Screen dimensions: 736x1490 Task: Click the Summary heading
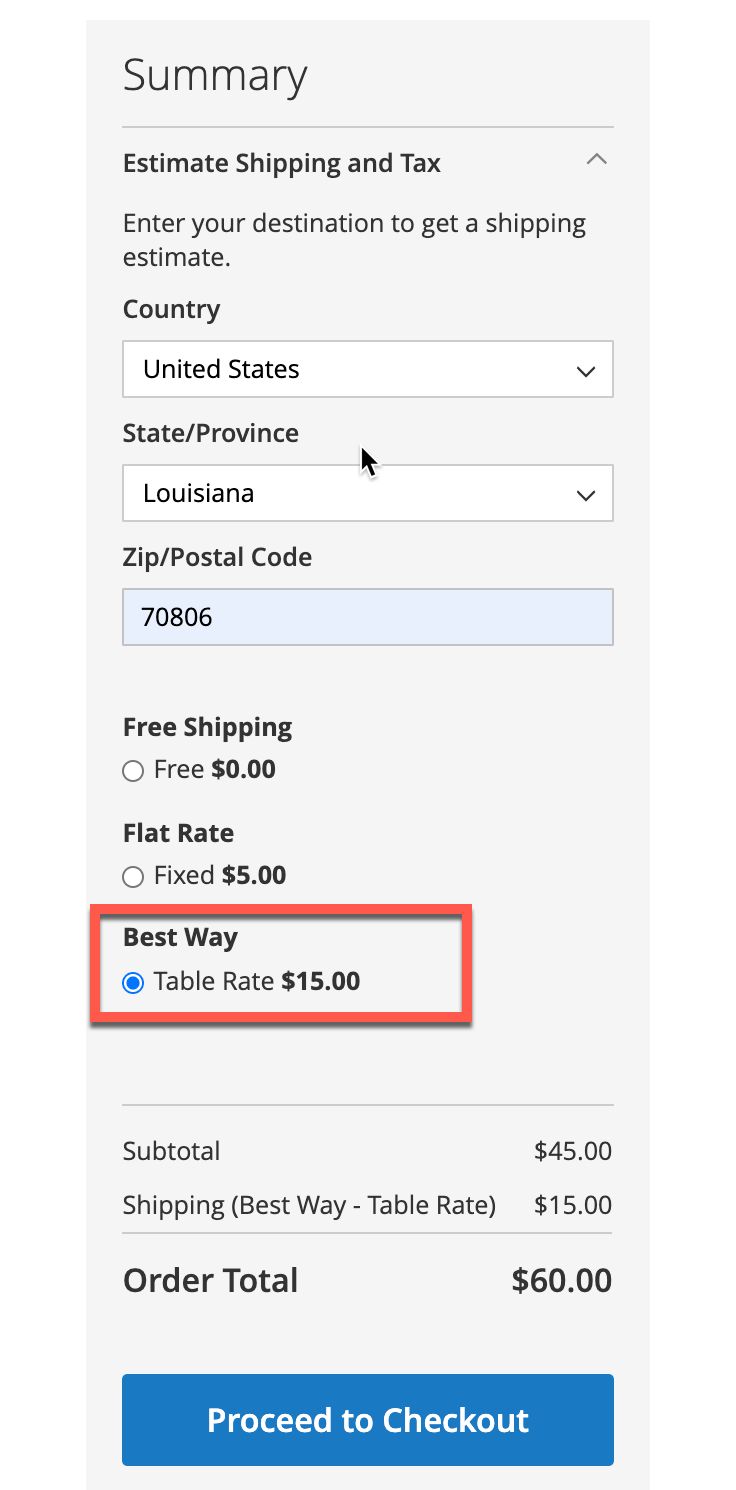click(215, 74)
